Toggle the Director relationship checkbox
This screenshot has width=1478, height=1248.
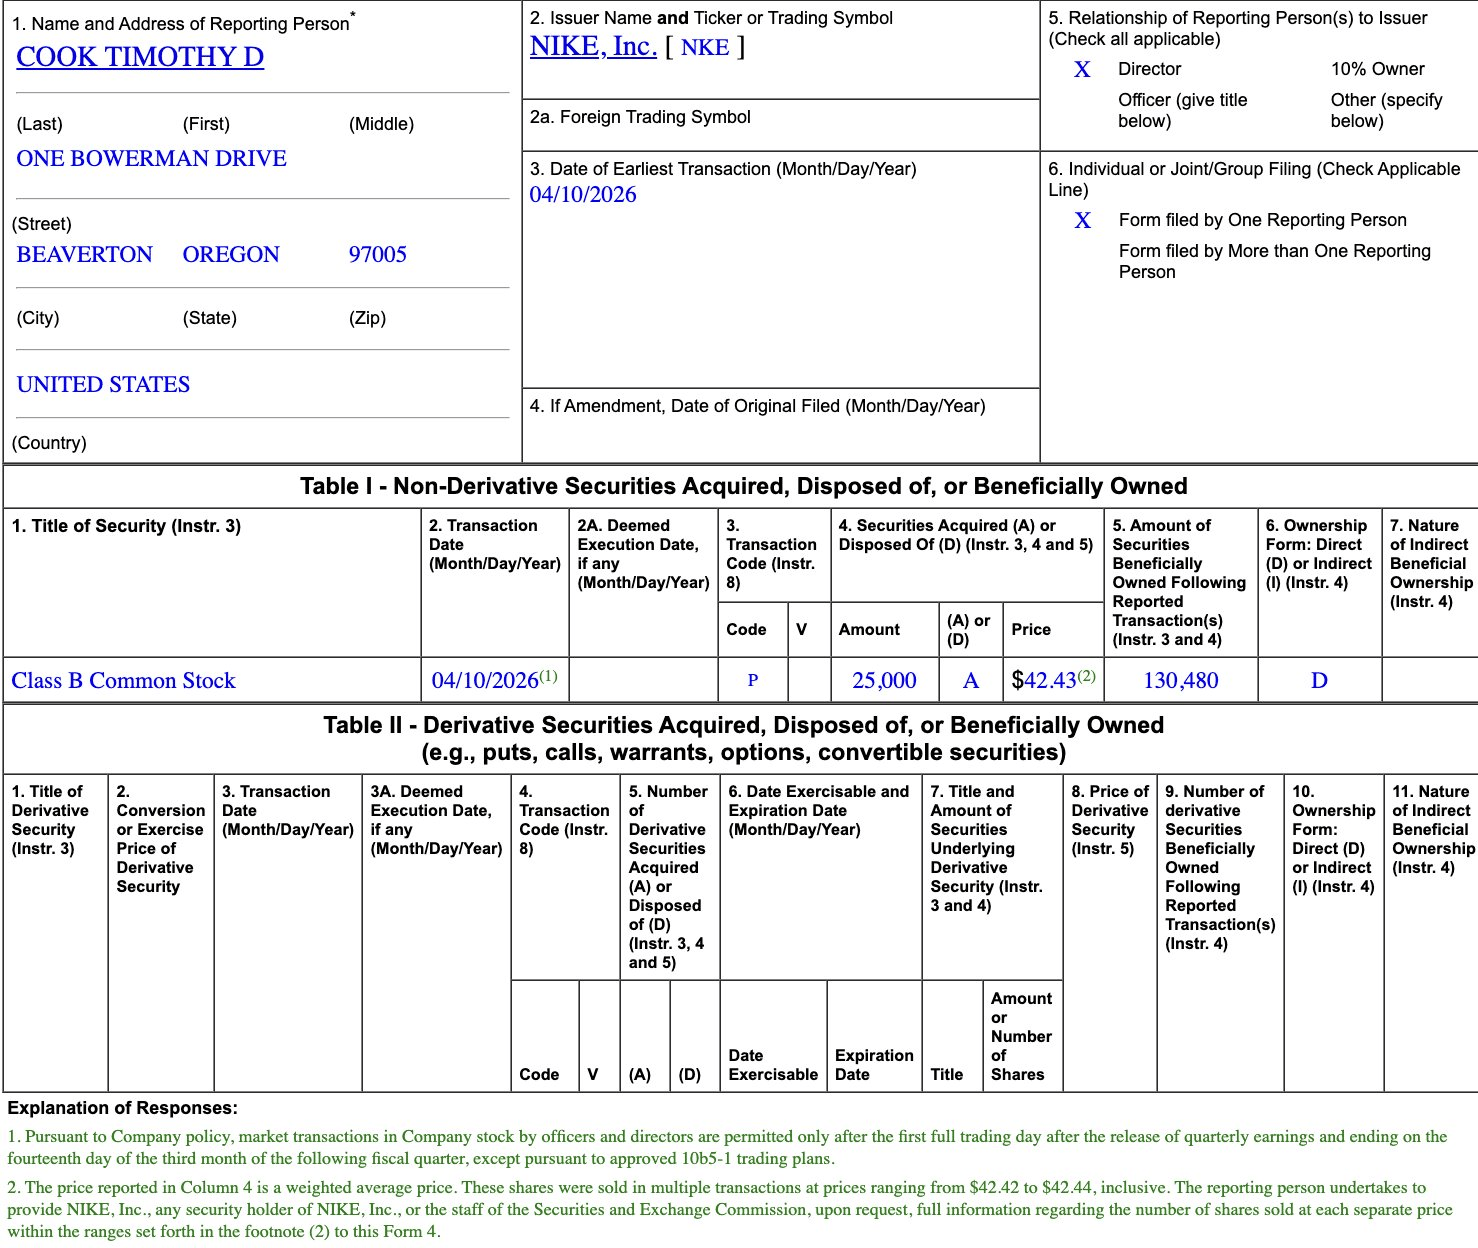[x=1082, y=70]
